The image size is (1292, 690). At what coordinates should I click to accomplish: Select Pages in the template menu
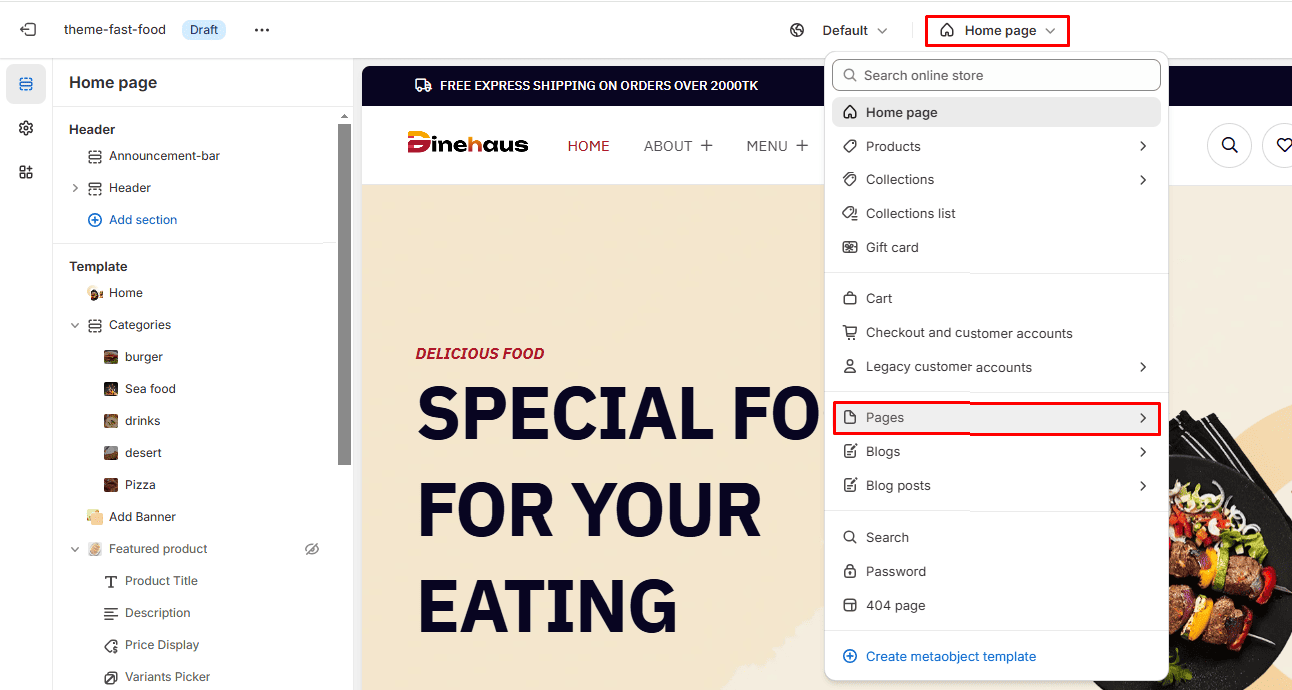[x=996, y=418]
